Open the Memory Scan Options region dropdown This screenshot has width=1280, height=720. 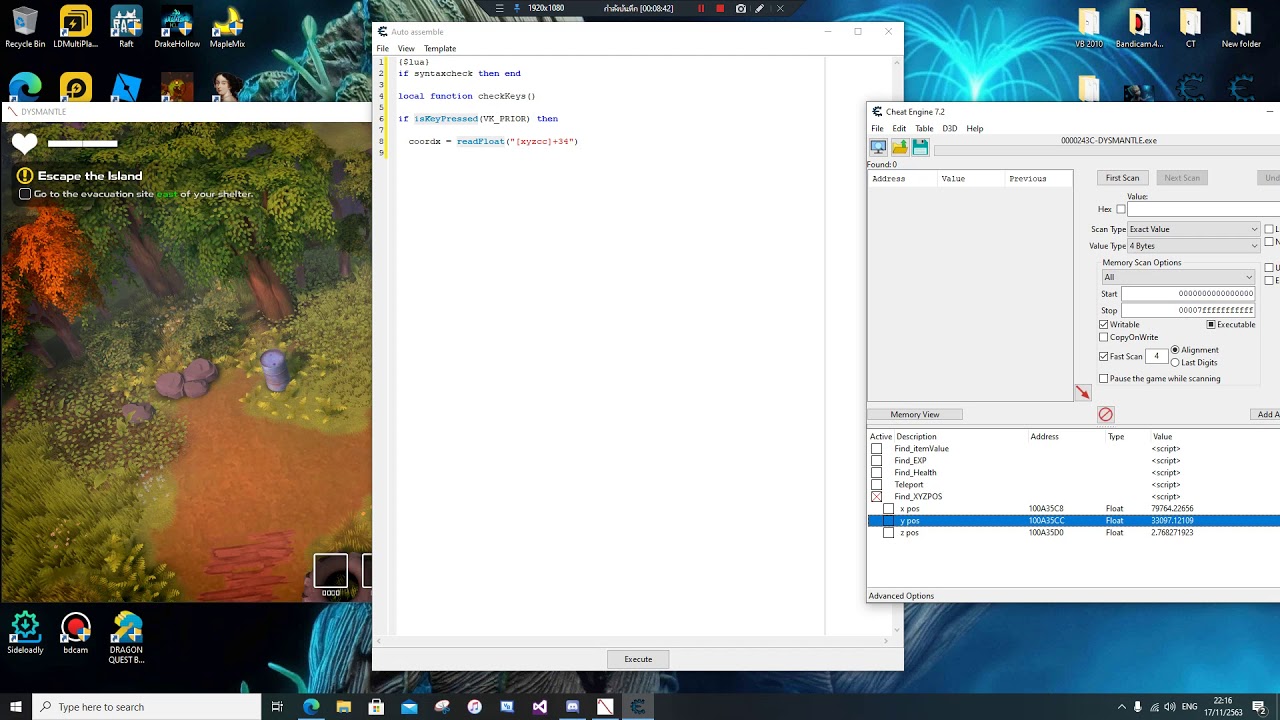pos(1178,277)
